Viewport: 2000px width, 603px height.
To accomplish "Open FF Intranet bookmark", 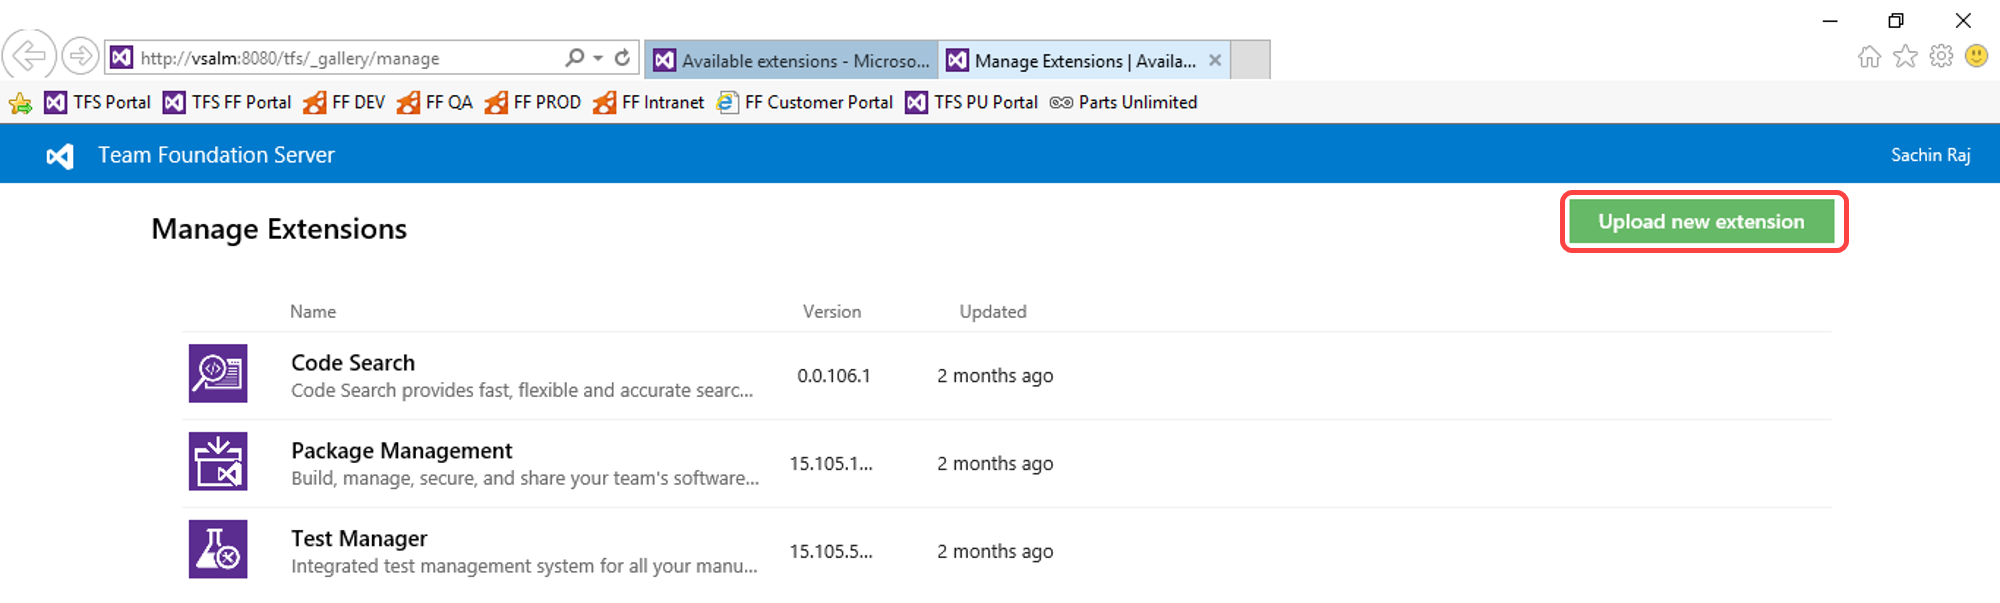I will click(x=649, y=102).
